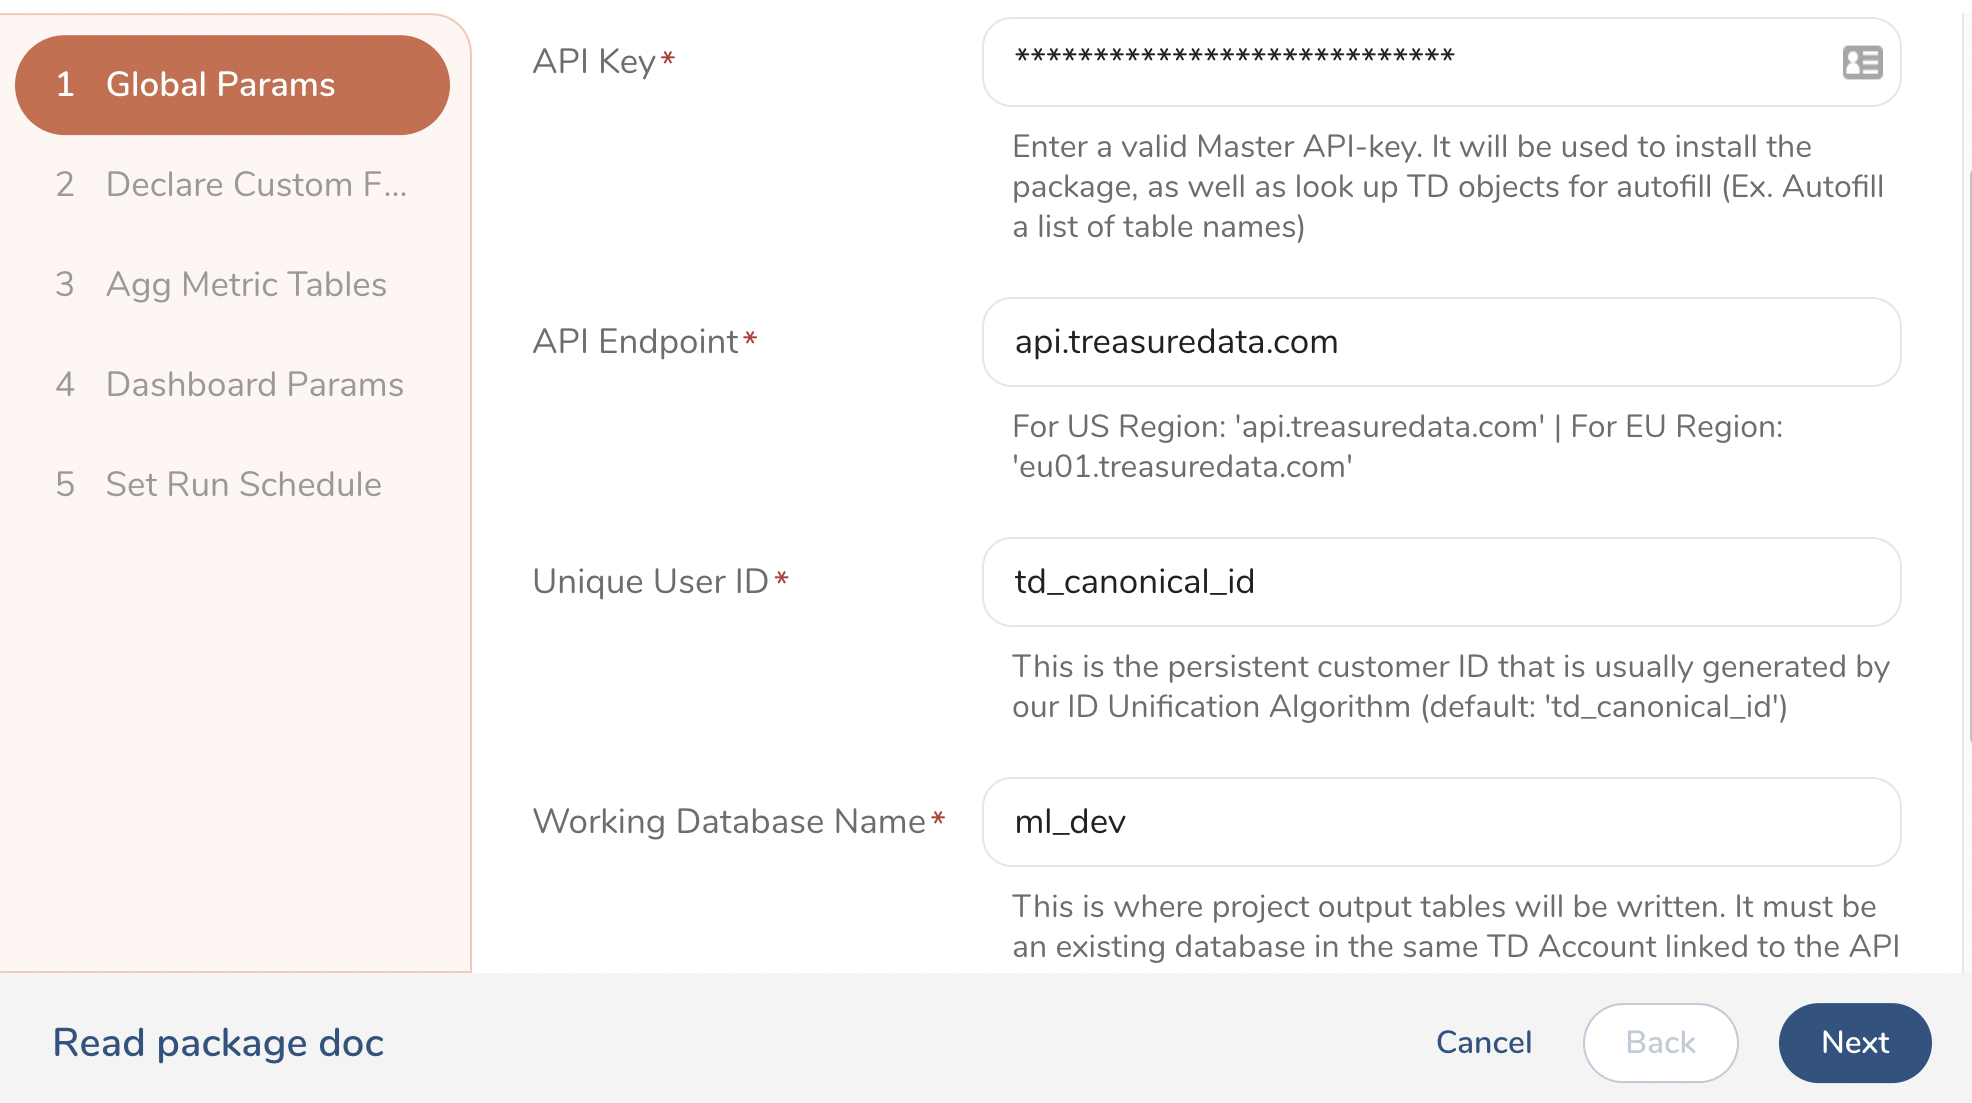Screen dimensions: 1972x1103
Task: Open the Global Params step
Action: (232, 85)
